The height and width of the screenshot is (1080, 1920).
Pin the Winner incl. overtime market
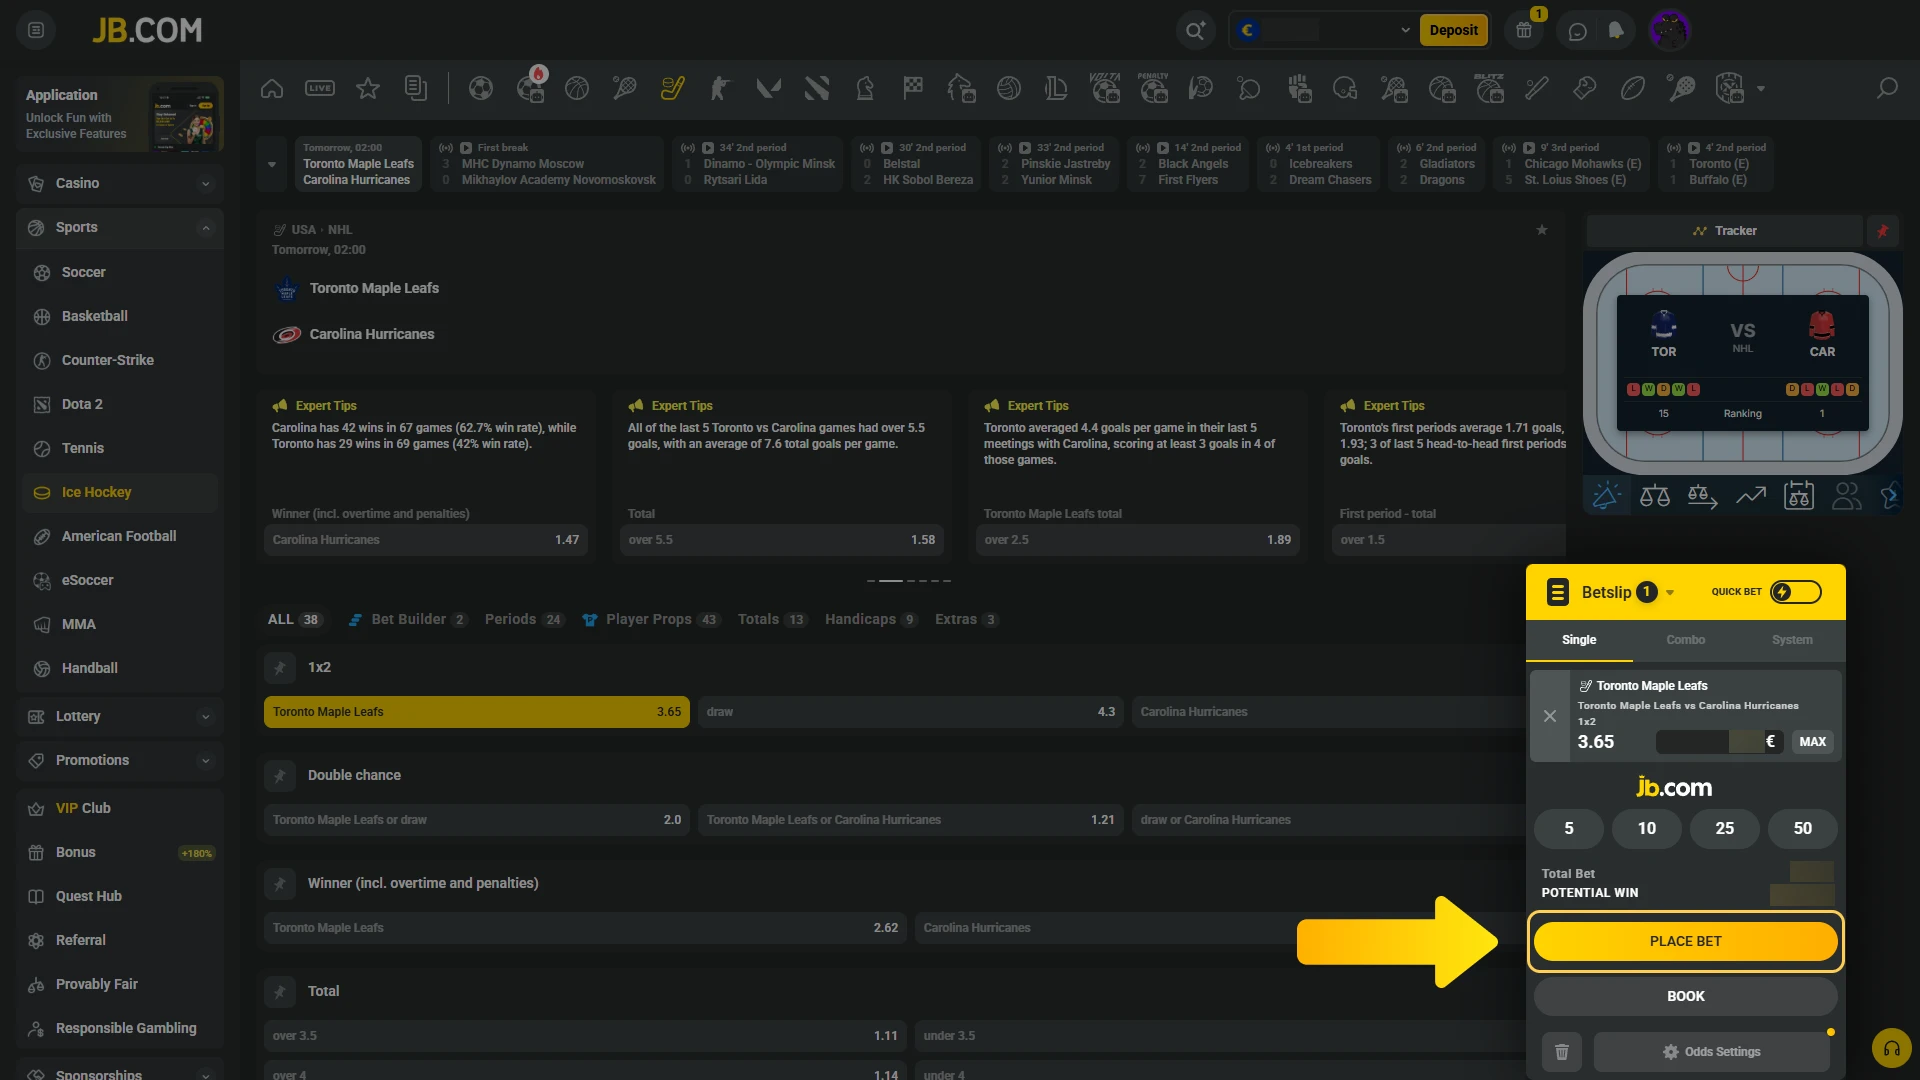[x=280, y=883]
